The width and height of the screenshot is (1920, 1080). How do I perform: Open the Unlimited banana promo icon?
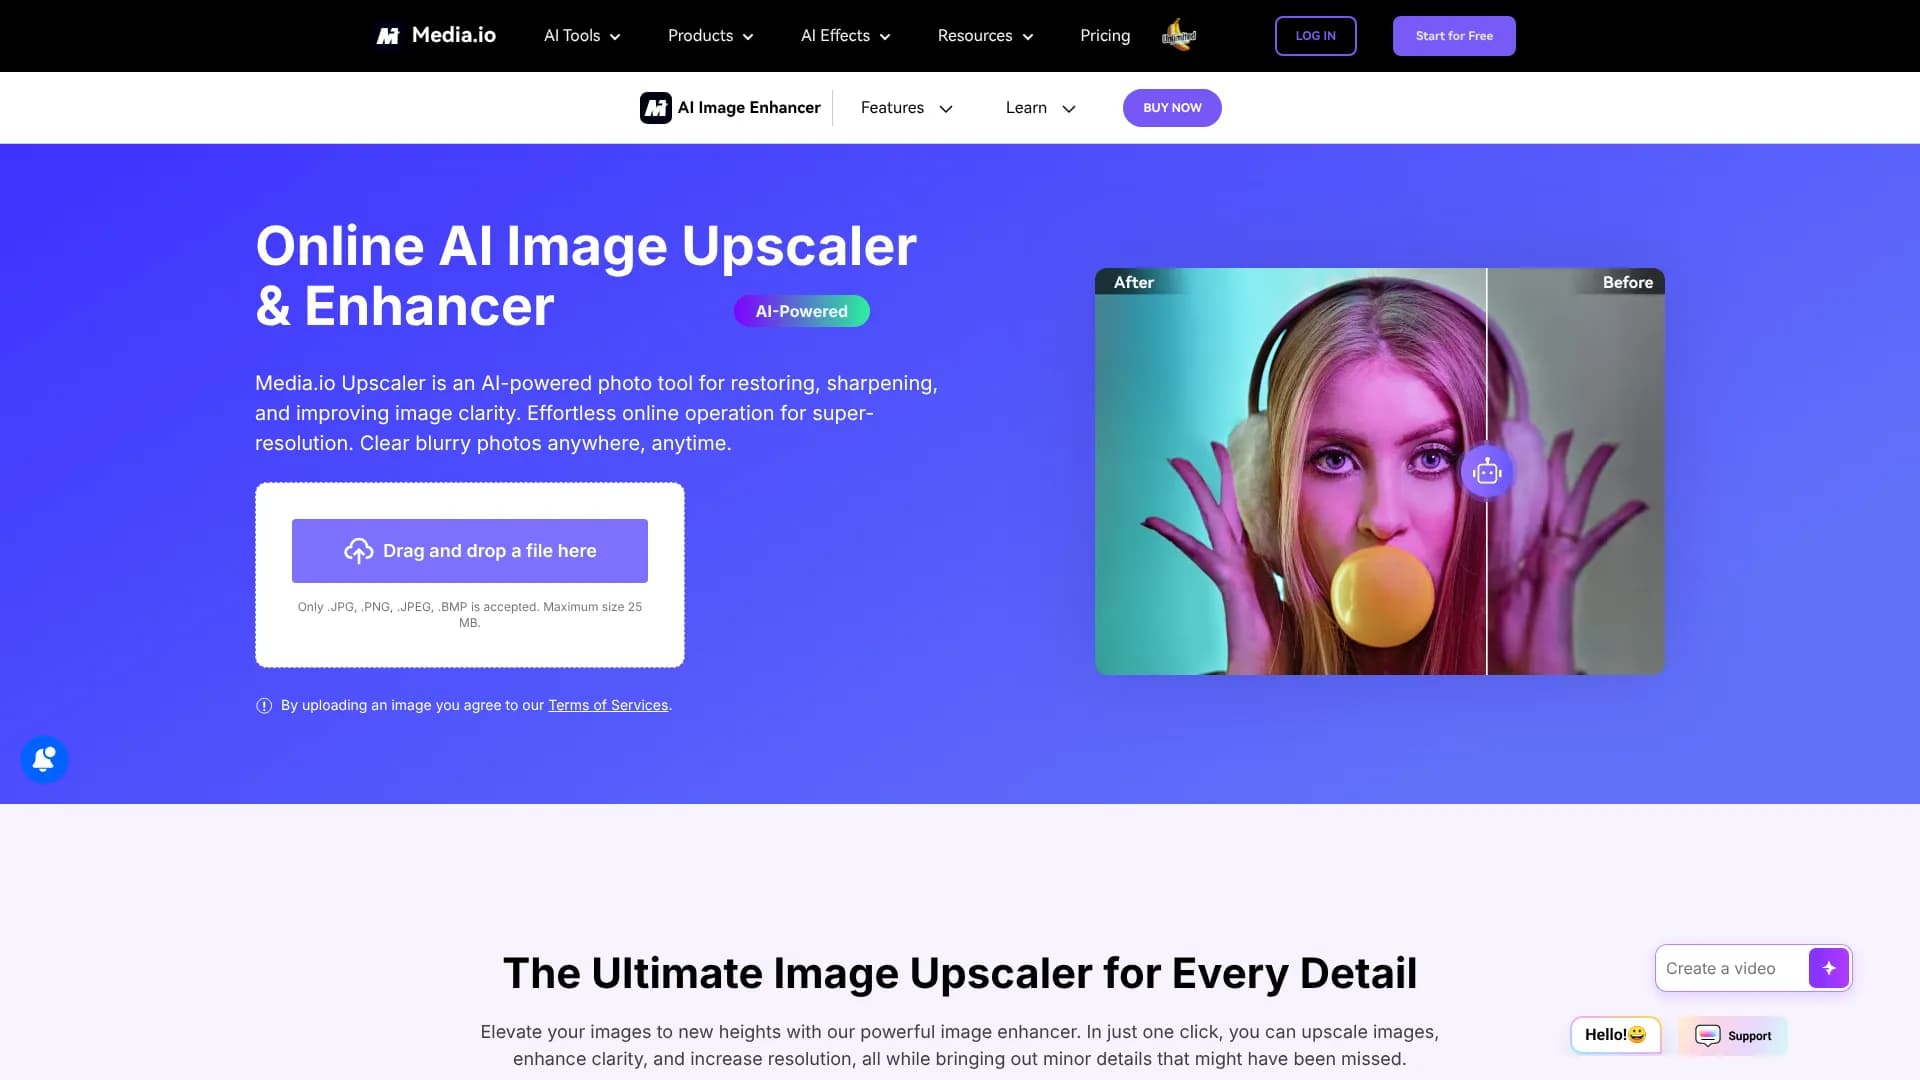(1180, 35)
